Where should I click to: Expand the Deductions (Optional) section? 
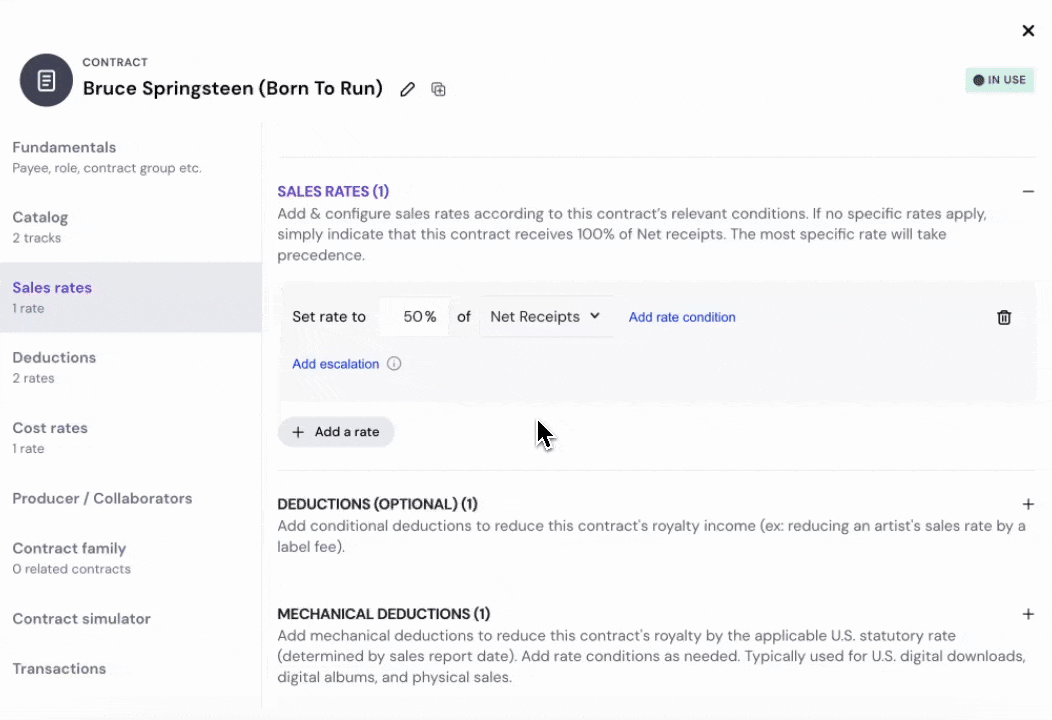[x=1028, y=504]
